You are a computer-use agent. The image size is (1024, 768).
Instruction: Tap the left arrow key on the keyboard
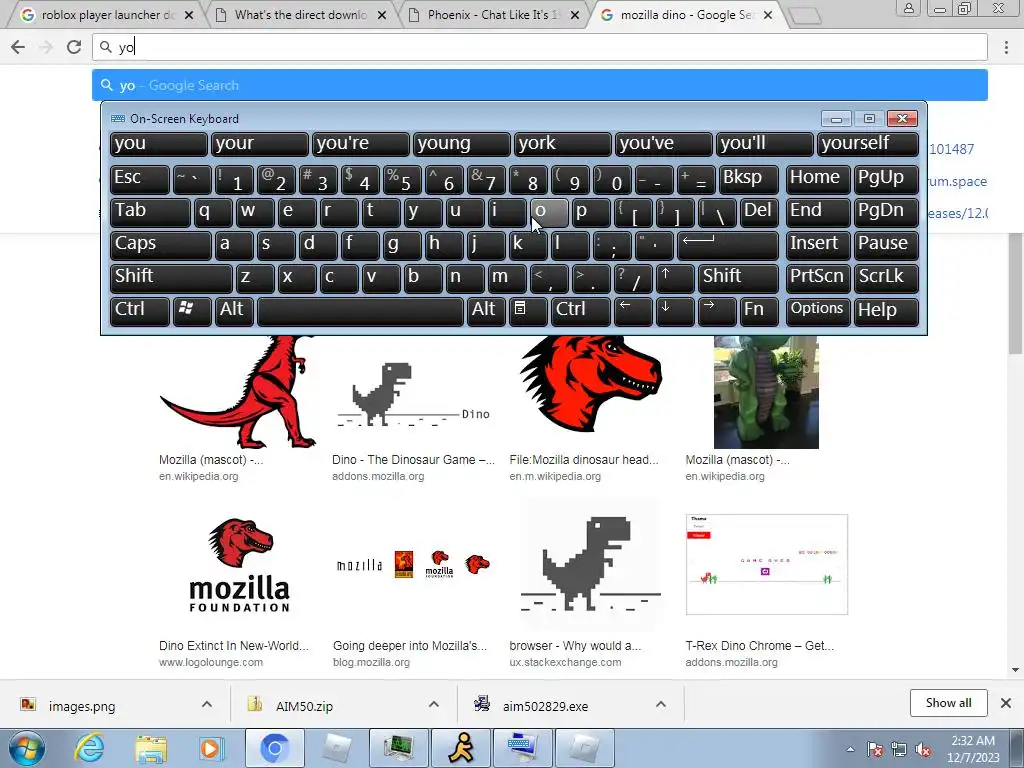[633, 311]
